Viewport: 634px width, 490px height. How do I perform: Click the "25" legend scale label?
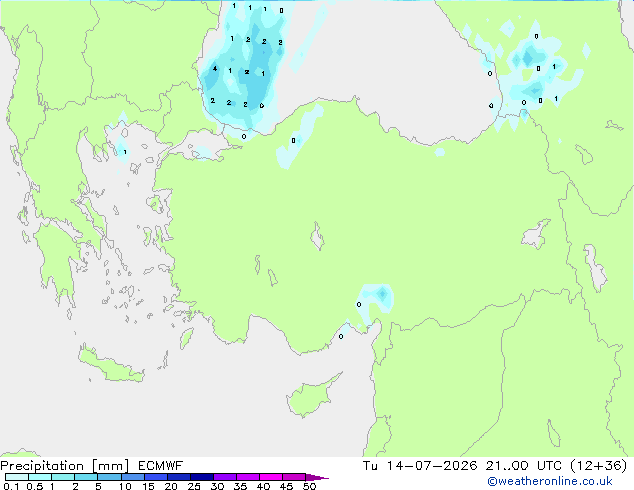click(x=194, y=486)
